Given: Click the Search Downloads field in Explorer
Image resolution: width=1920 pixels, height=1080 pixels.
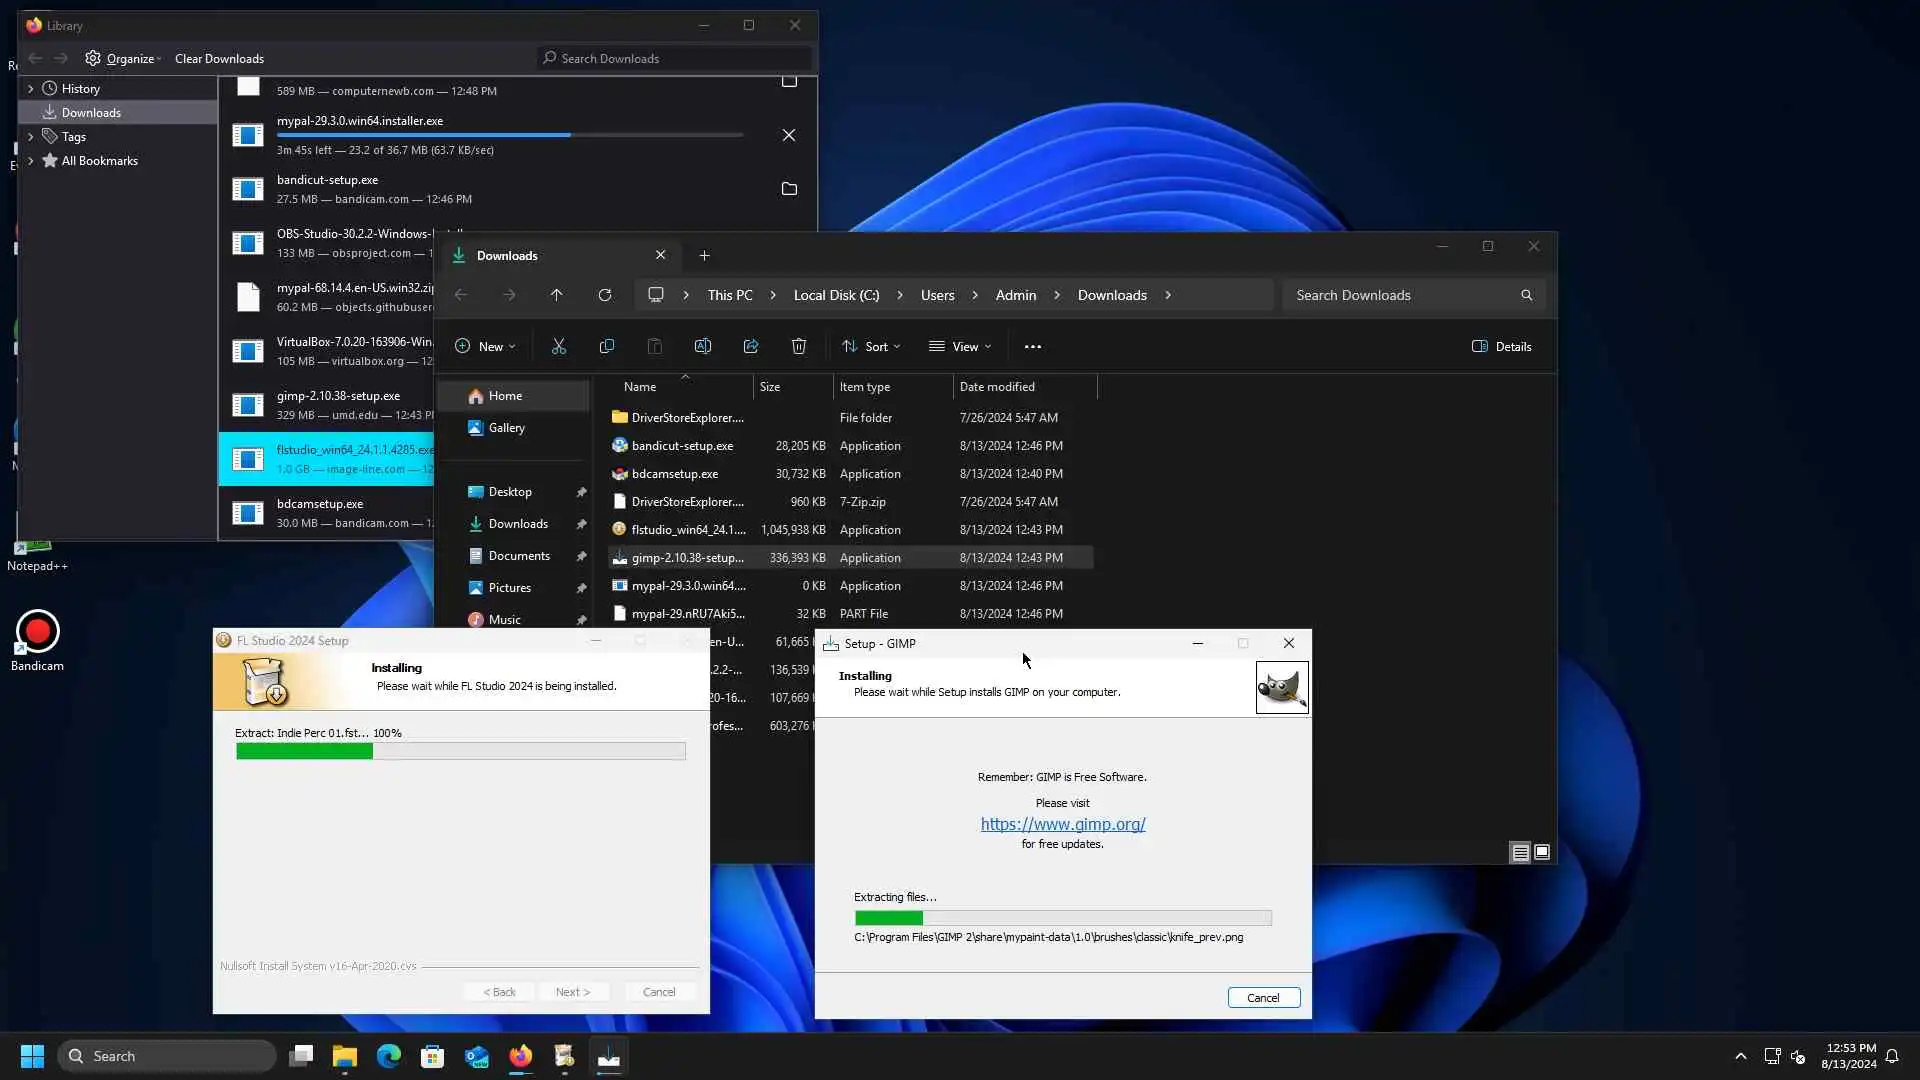Looking at the screenshot, I should (1400, 295).
